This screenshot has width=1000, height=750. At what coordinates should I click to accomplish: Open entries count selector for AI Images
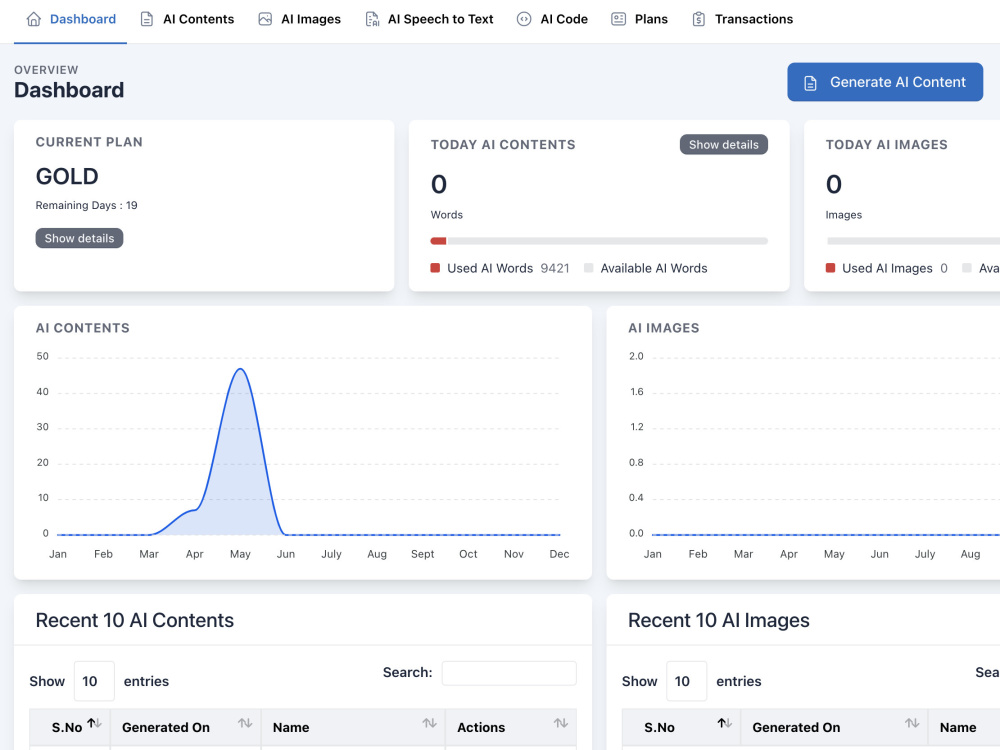[687, 681]
